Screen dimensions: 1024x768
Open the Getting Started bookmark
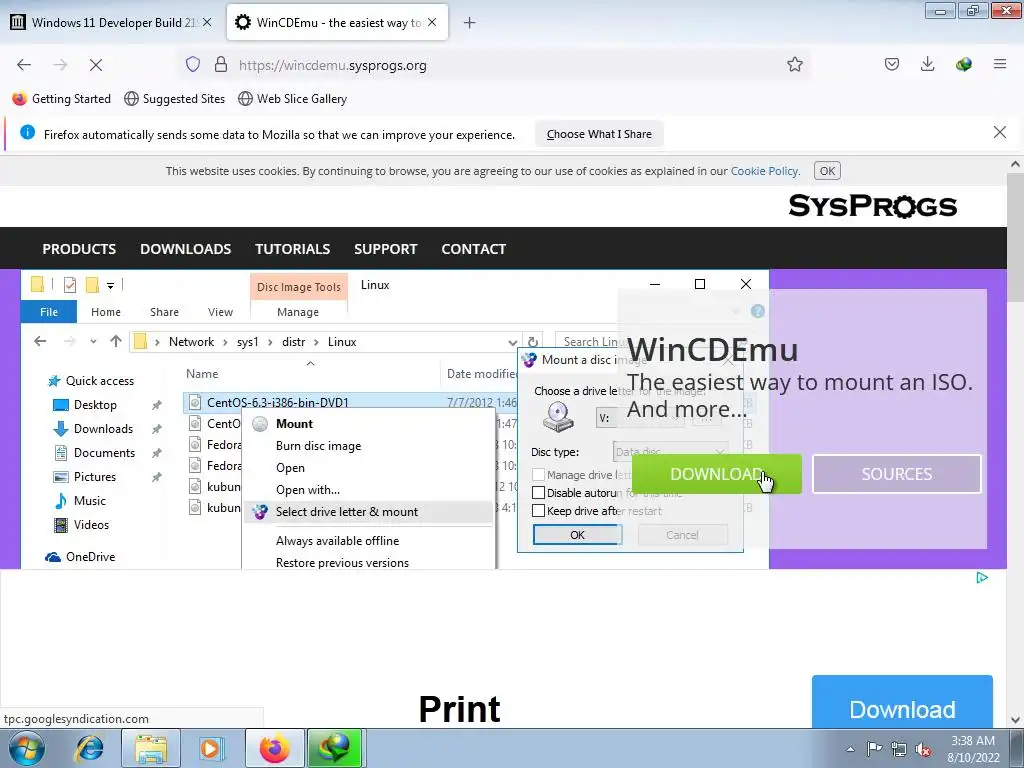pos(61,99)
